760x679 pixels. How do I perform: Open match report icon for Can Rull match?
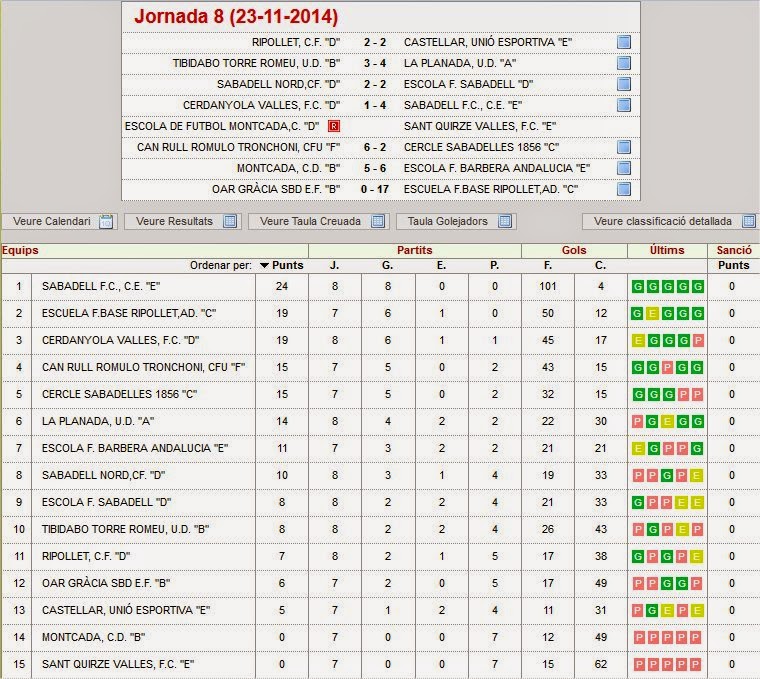pyautogui.click(x=624, y=147)
